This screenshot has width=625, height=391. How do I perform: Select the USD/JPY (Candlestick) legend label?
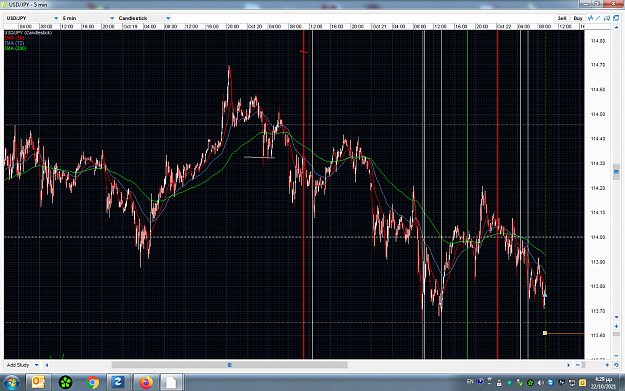coord(28,33)
